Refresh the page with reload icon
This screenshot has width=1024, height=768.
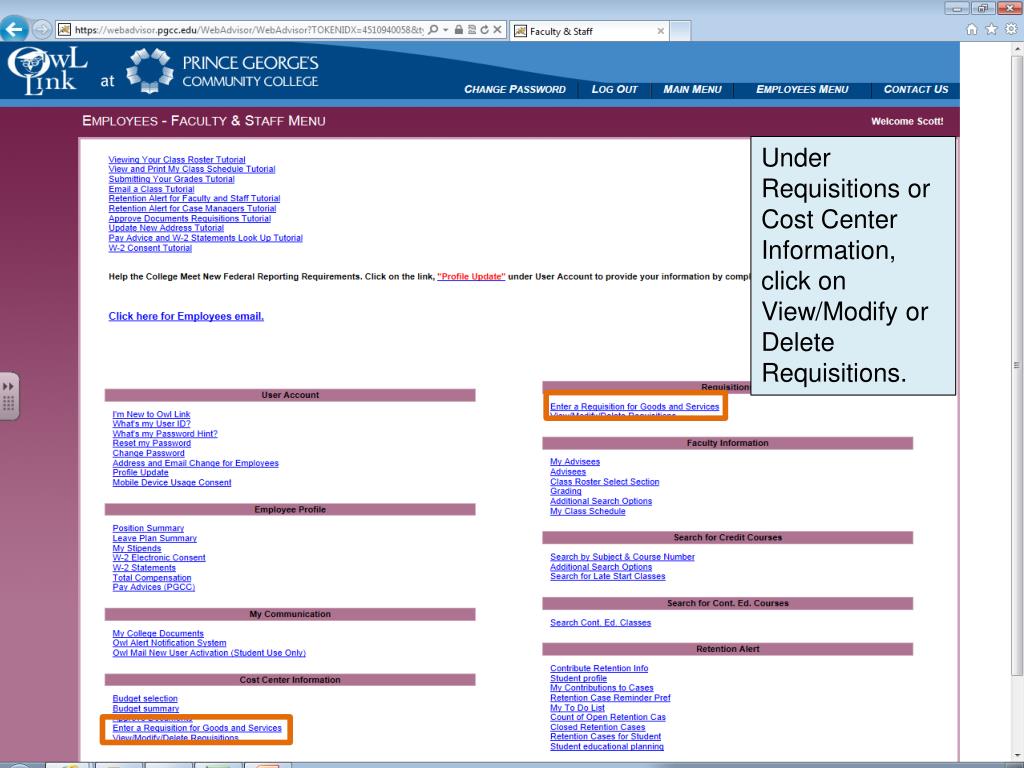484,30
